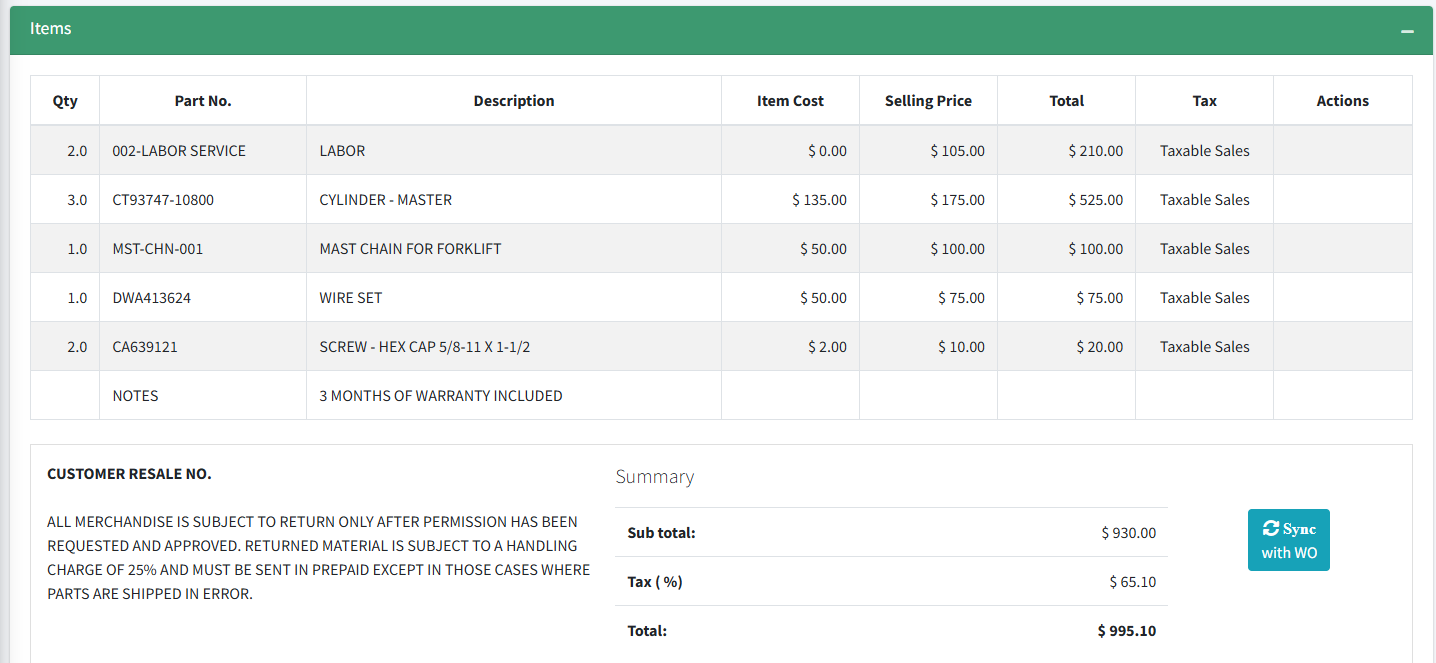Click the Items panel header title
The height and width of the screenshot is (663, 1436).
click(51, 29)
